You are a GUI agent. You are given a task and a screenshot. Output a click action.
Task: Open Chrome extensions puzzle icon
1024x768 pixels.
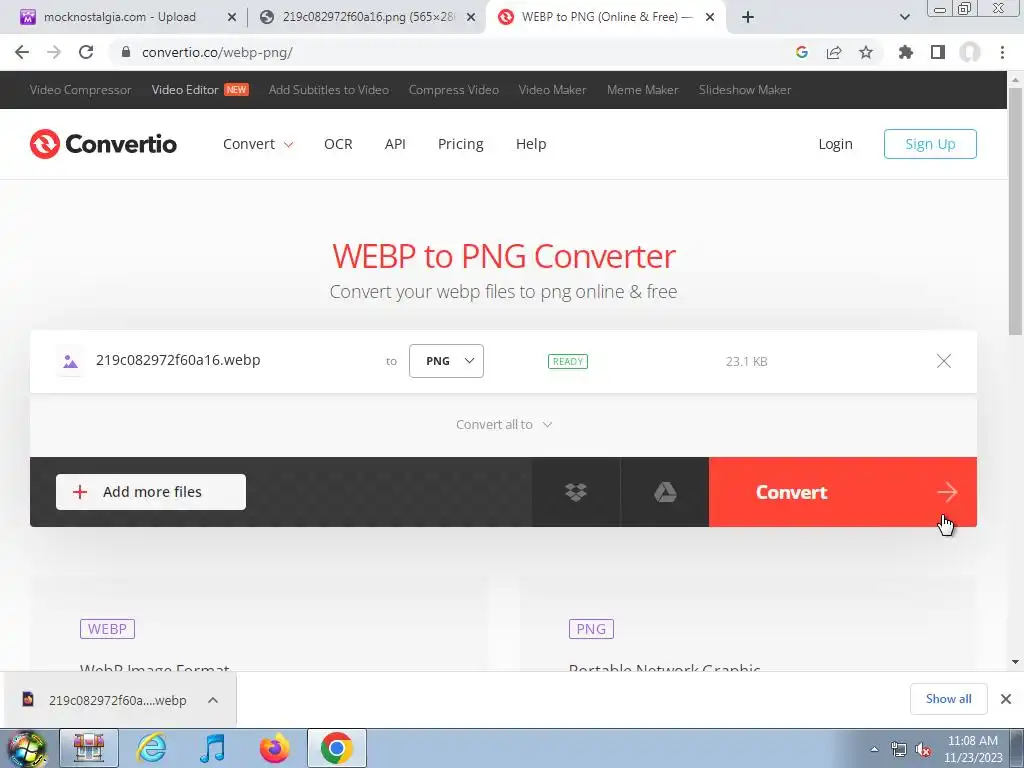pyautogui.click(x=906, y=52)
